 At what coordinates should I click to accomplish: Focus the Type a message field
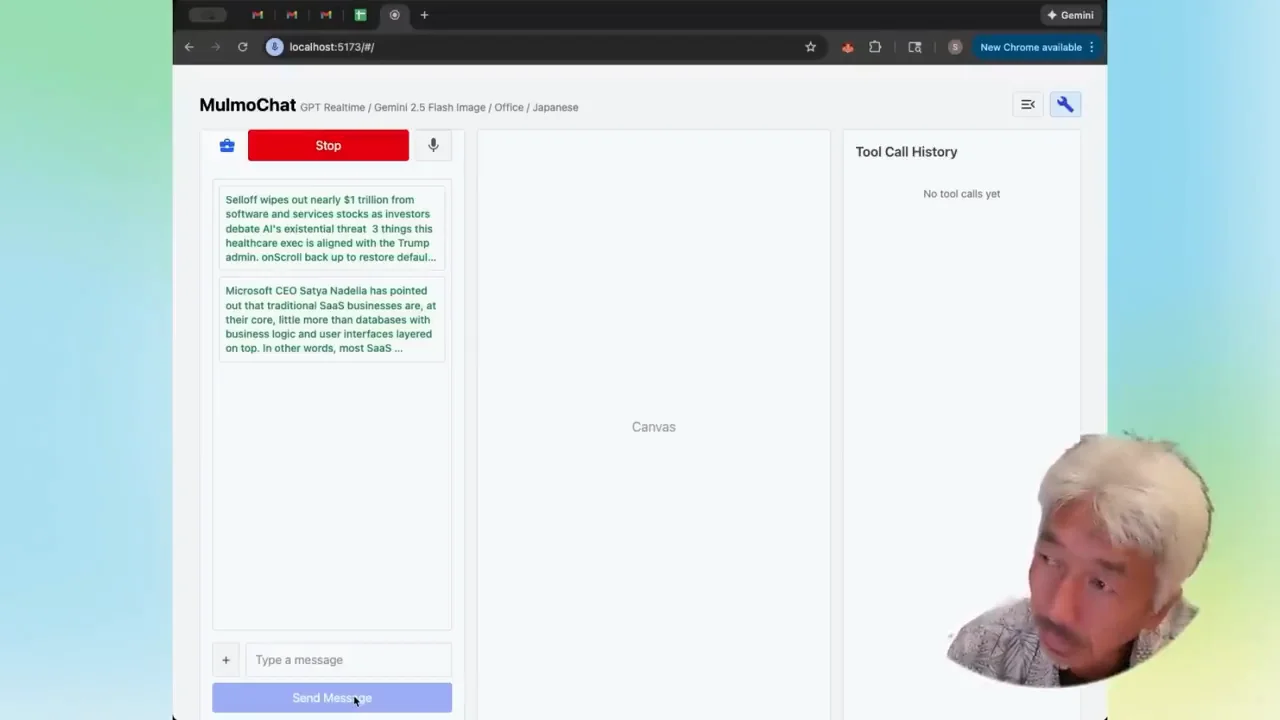click(348, 660)
